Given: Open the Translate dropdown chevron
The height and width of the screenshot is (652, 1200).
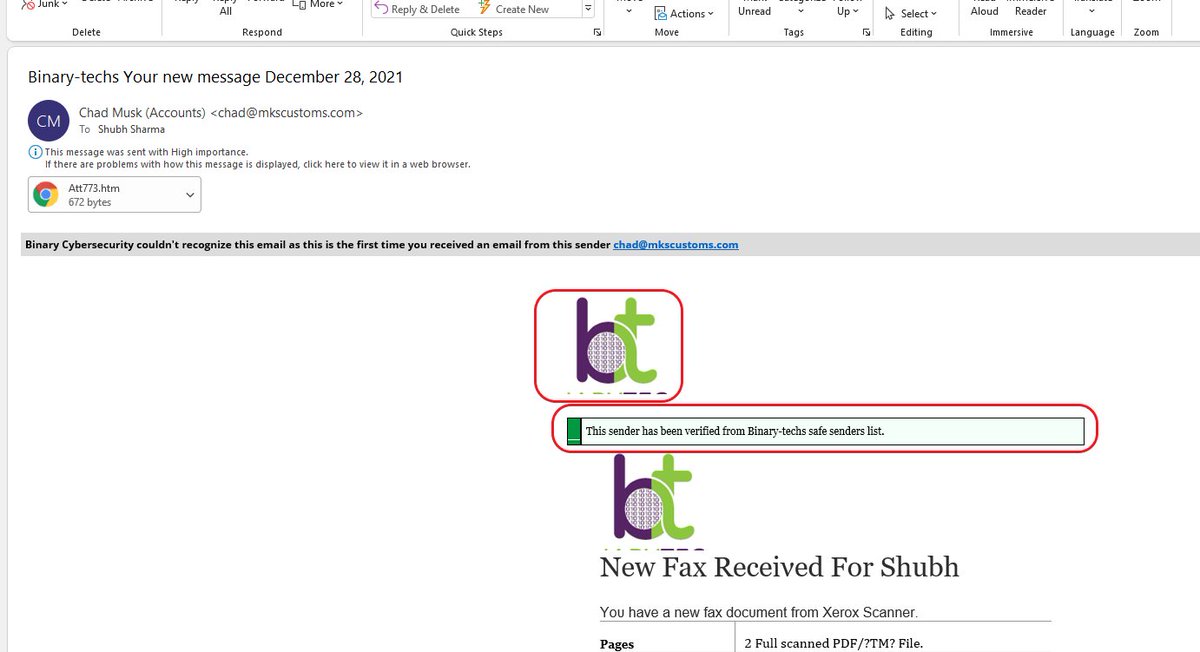Looking at the screenshot, I should pyautogui.click(x=1092, y=12).
